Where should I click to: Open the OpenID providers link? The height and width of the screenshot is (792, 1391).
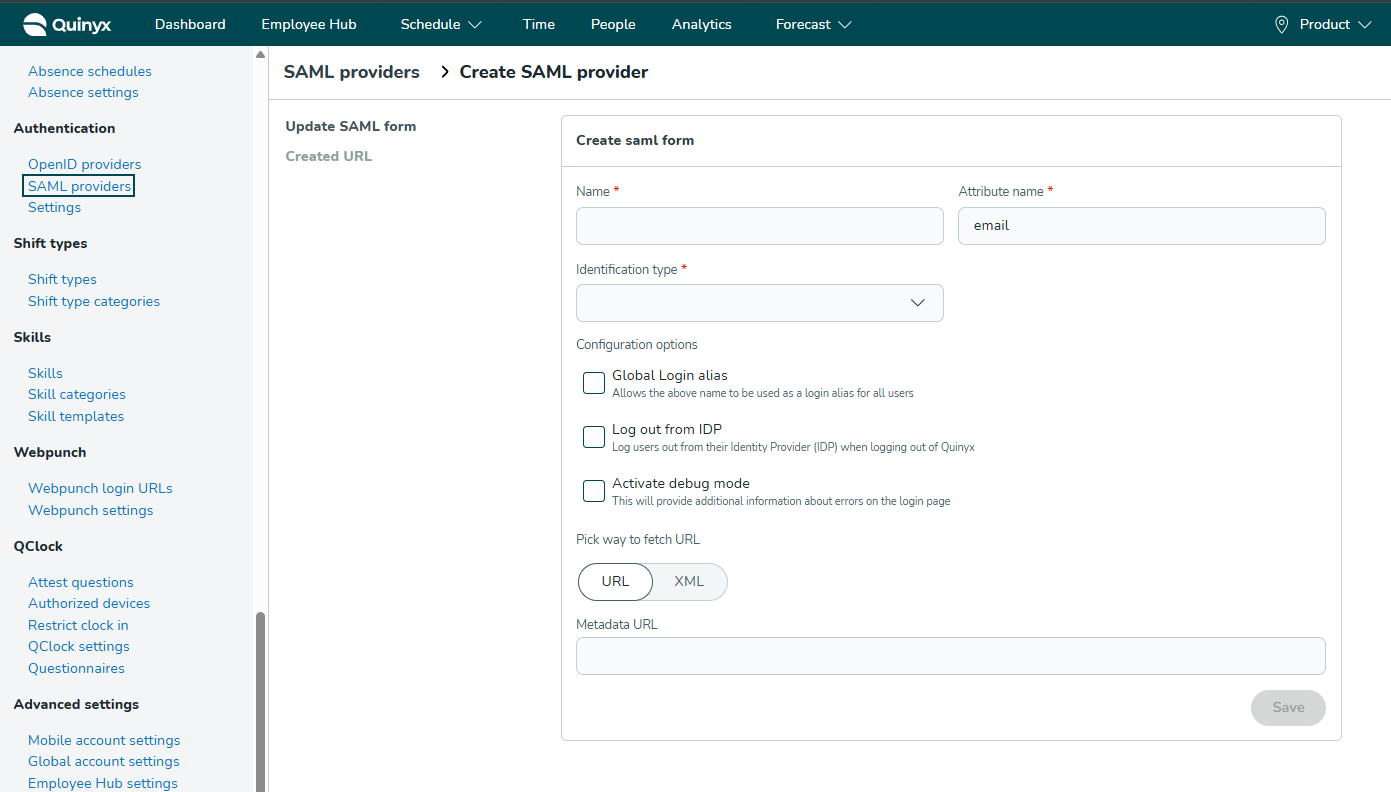point(84,164)
